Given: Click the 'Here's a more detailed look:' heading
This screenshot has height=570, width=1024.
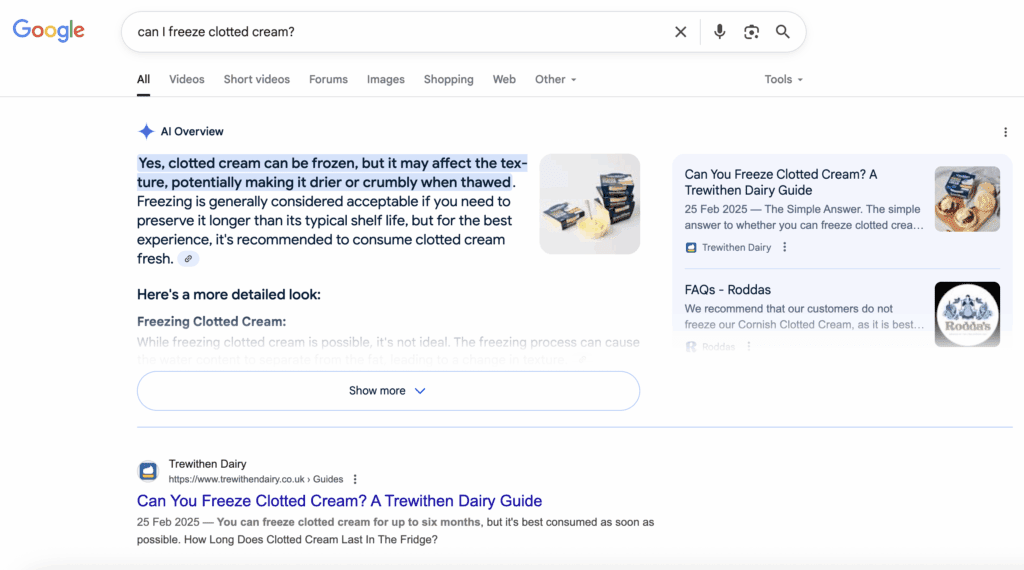Looking at the screenshot, I should click(229, 294).
